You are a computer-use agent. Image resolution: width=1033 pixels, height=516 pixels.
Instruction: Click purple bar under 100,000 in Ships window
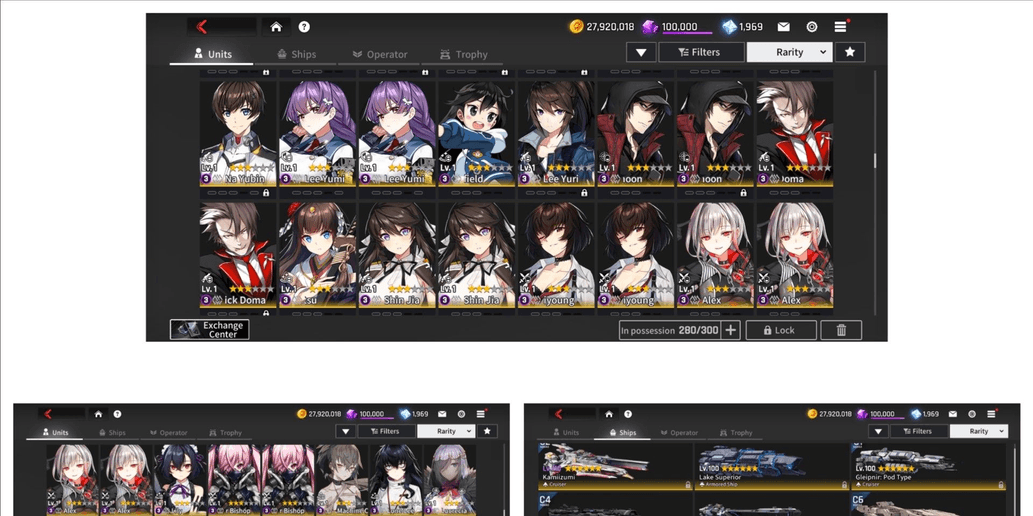click(887, 418)
